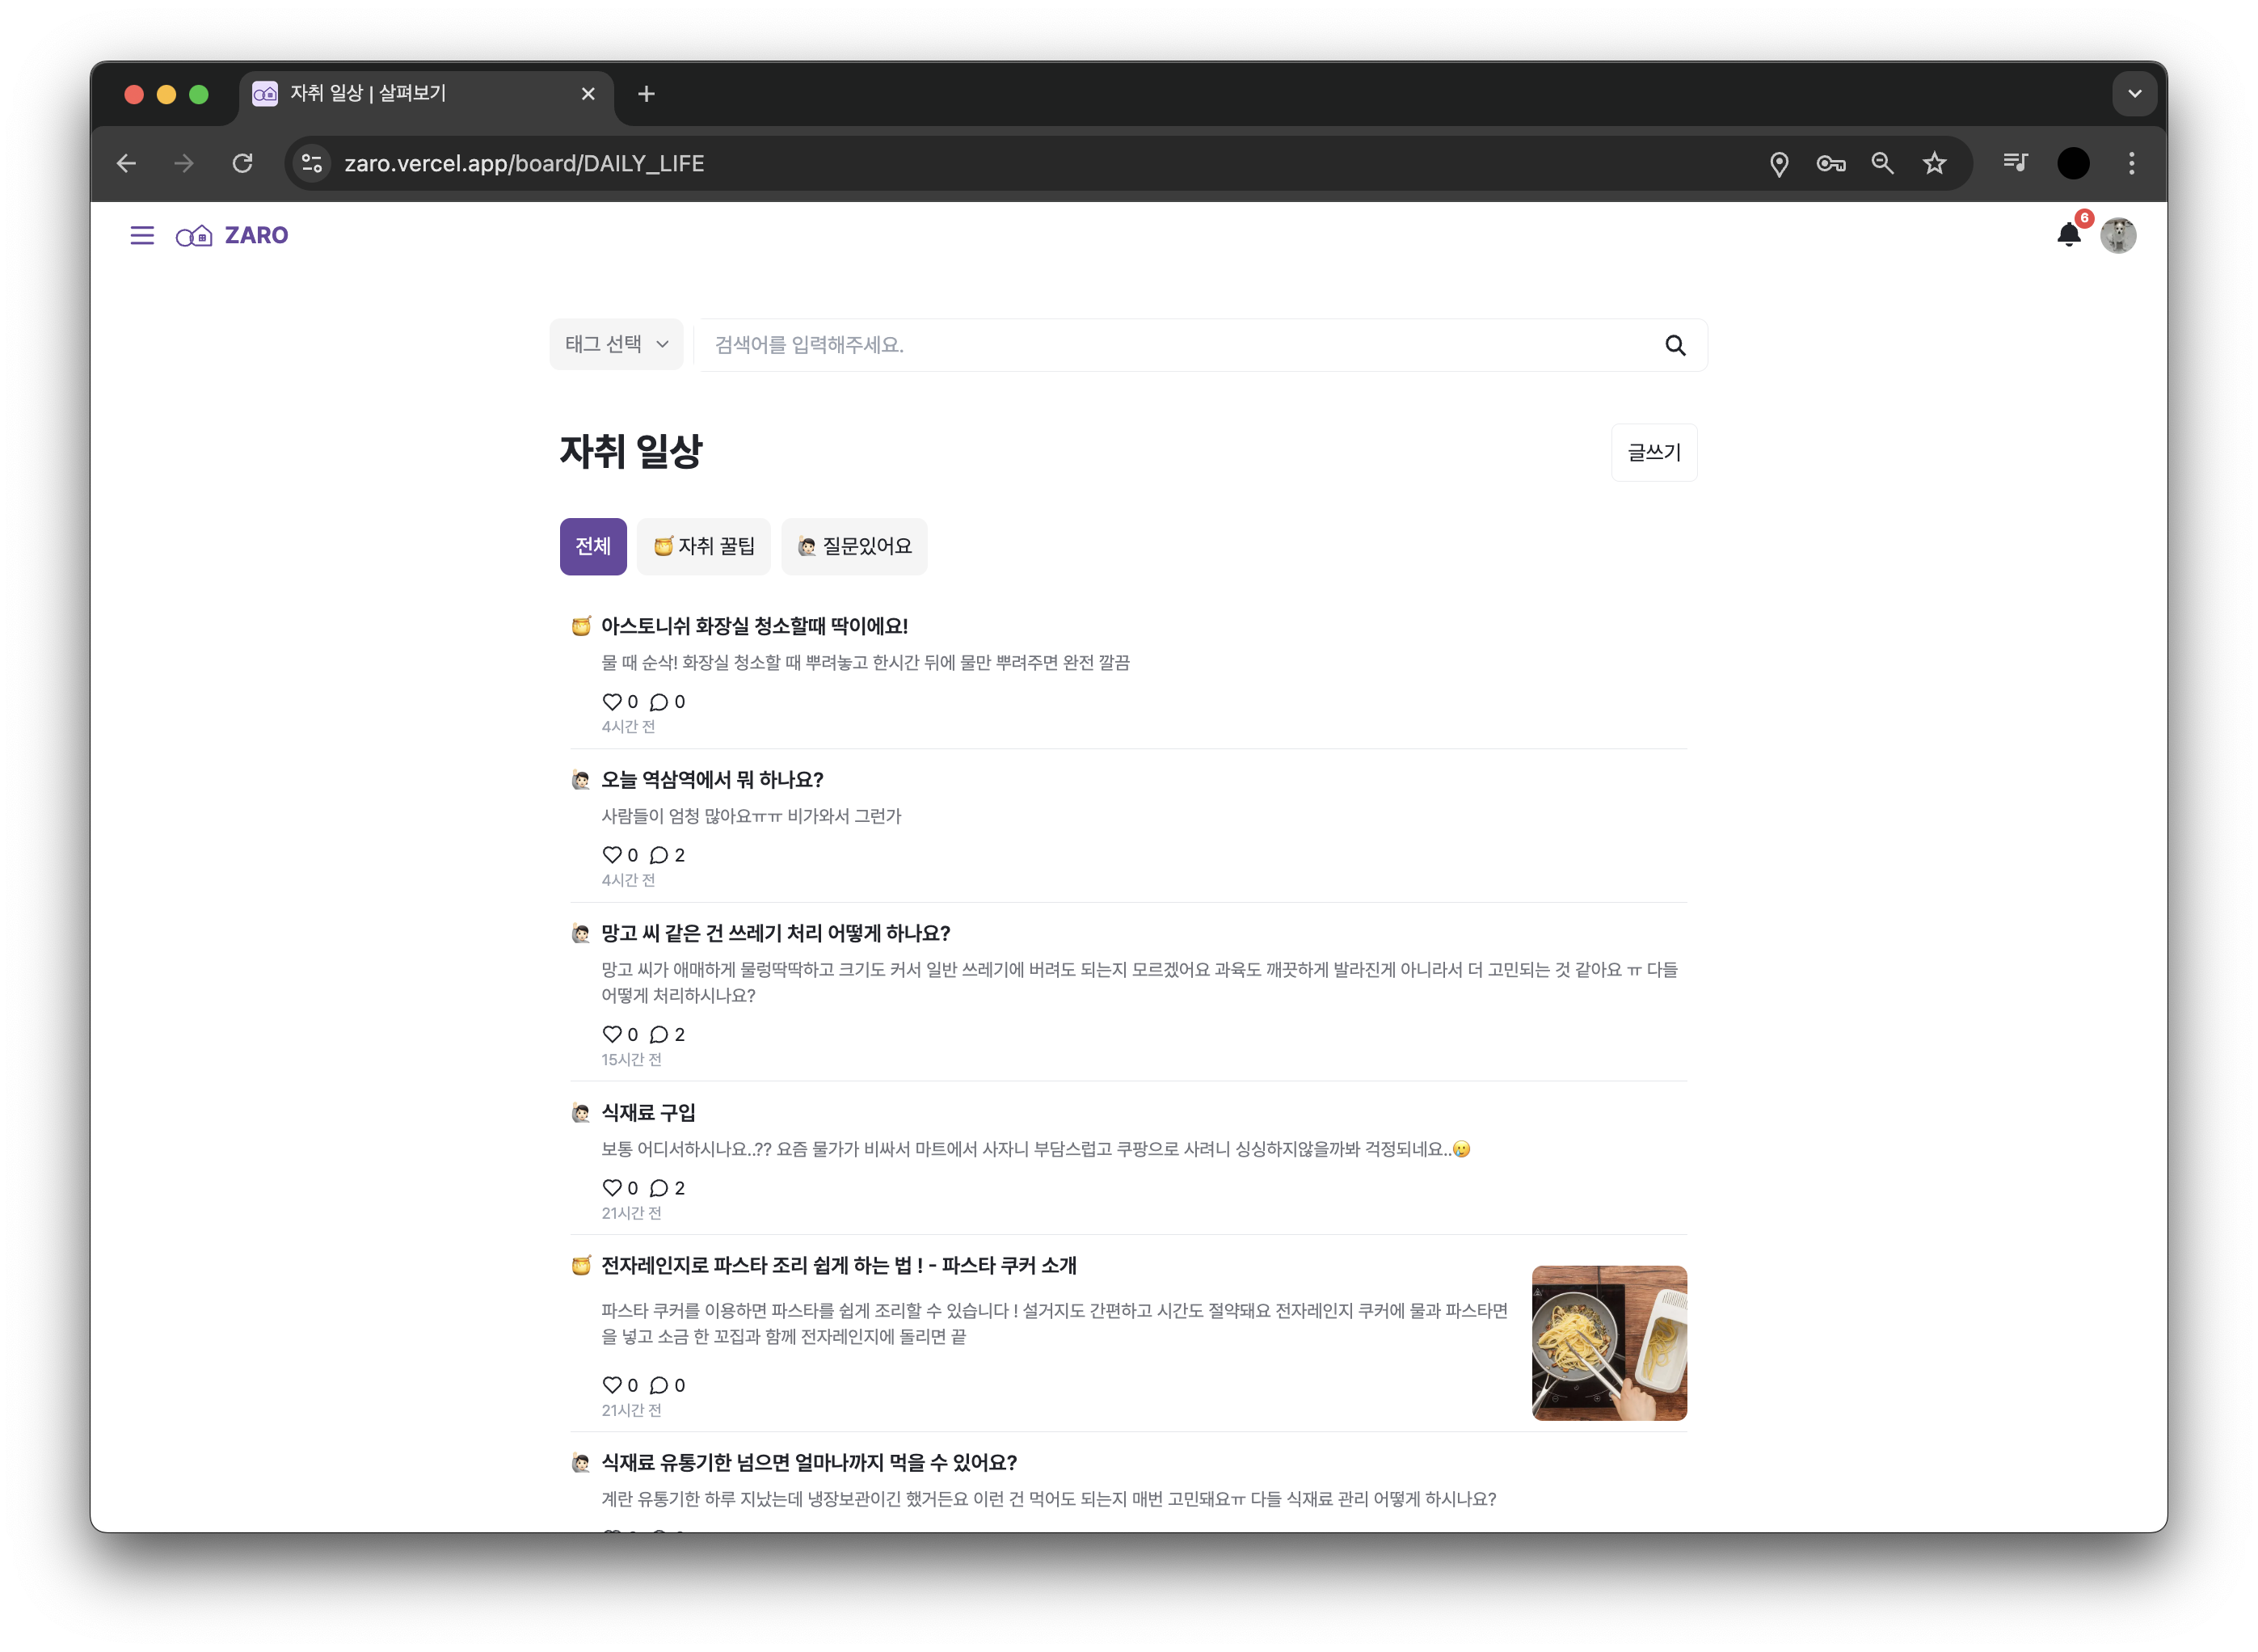
Task: Open comments on 망고 씨 post
Action: pos(659,1034)
